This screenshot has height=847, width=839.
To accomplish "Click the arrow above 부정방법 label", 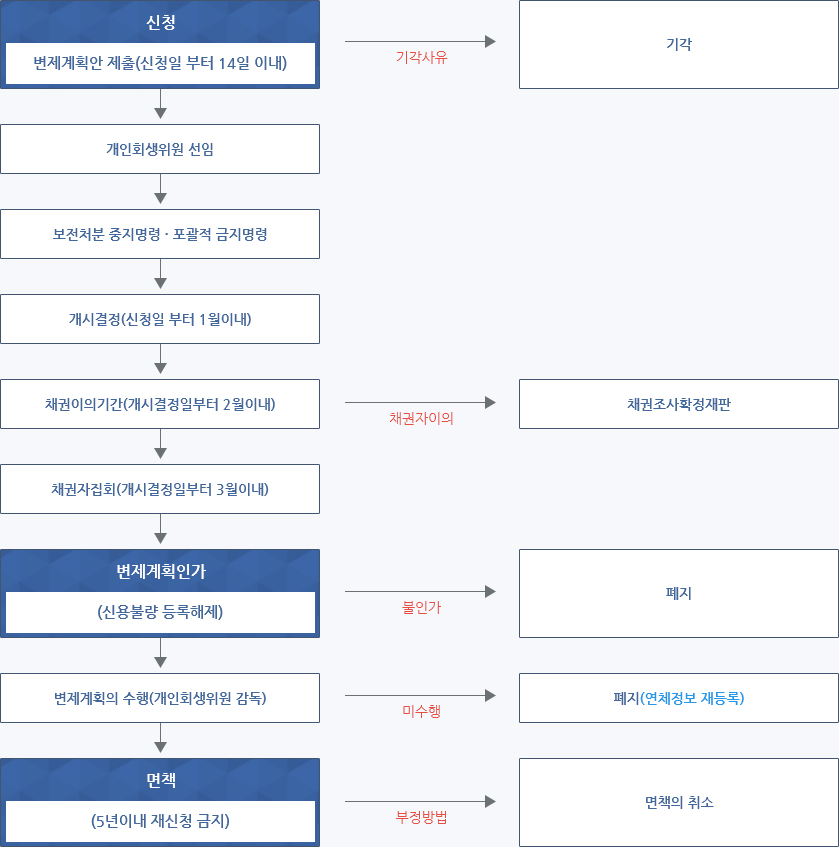I will click(420, 802).
